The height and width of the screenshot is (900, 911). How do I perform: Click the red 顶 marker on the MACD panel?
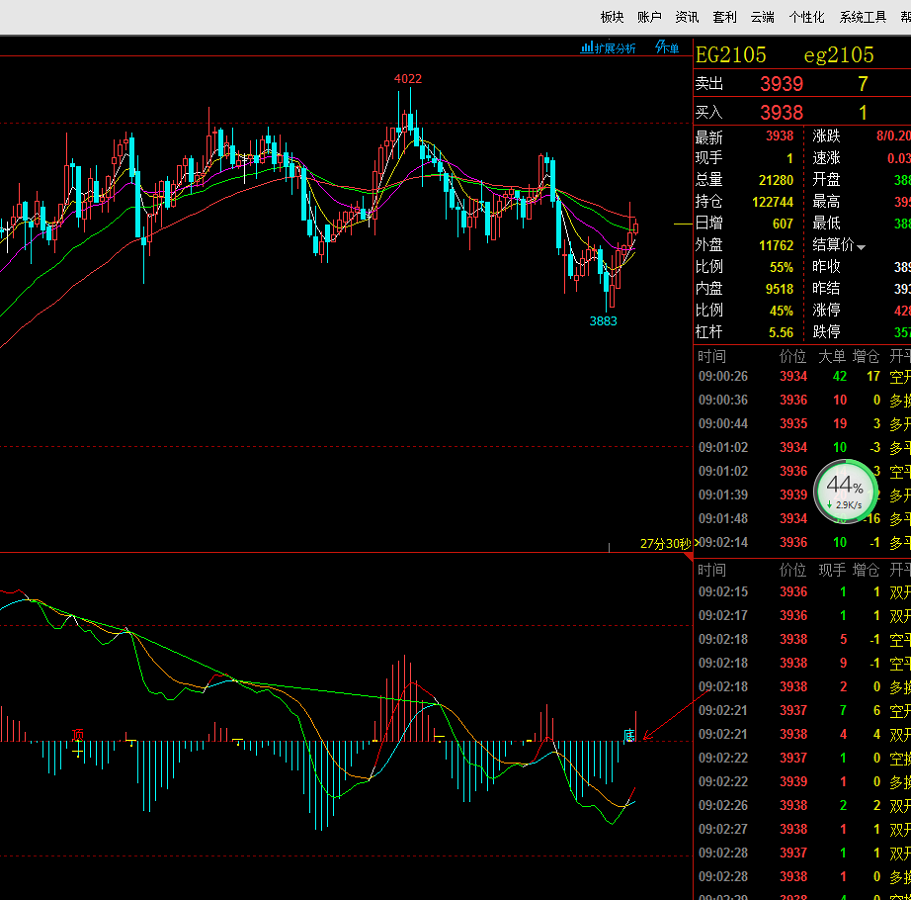pos(78,736)
